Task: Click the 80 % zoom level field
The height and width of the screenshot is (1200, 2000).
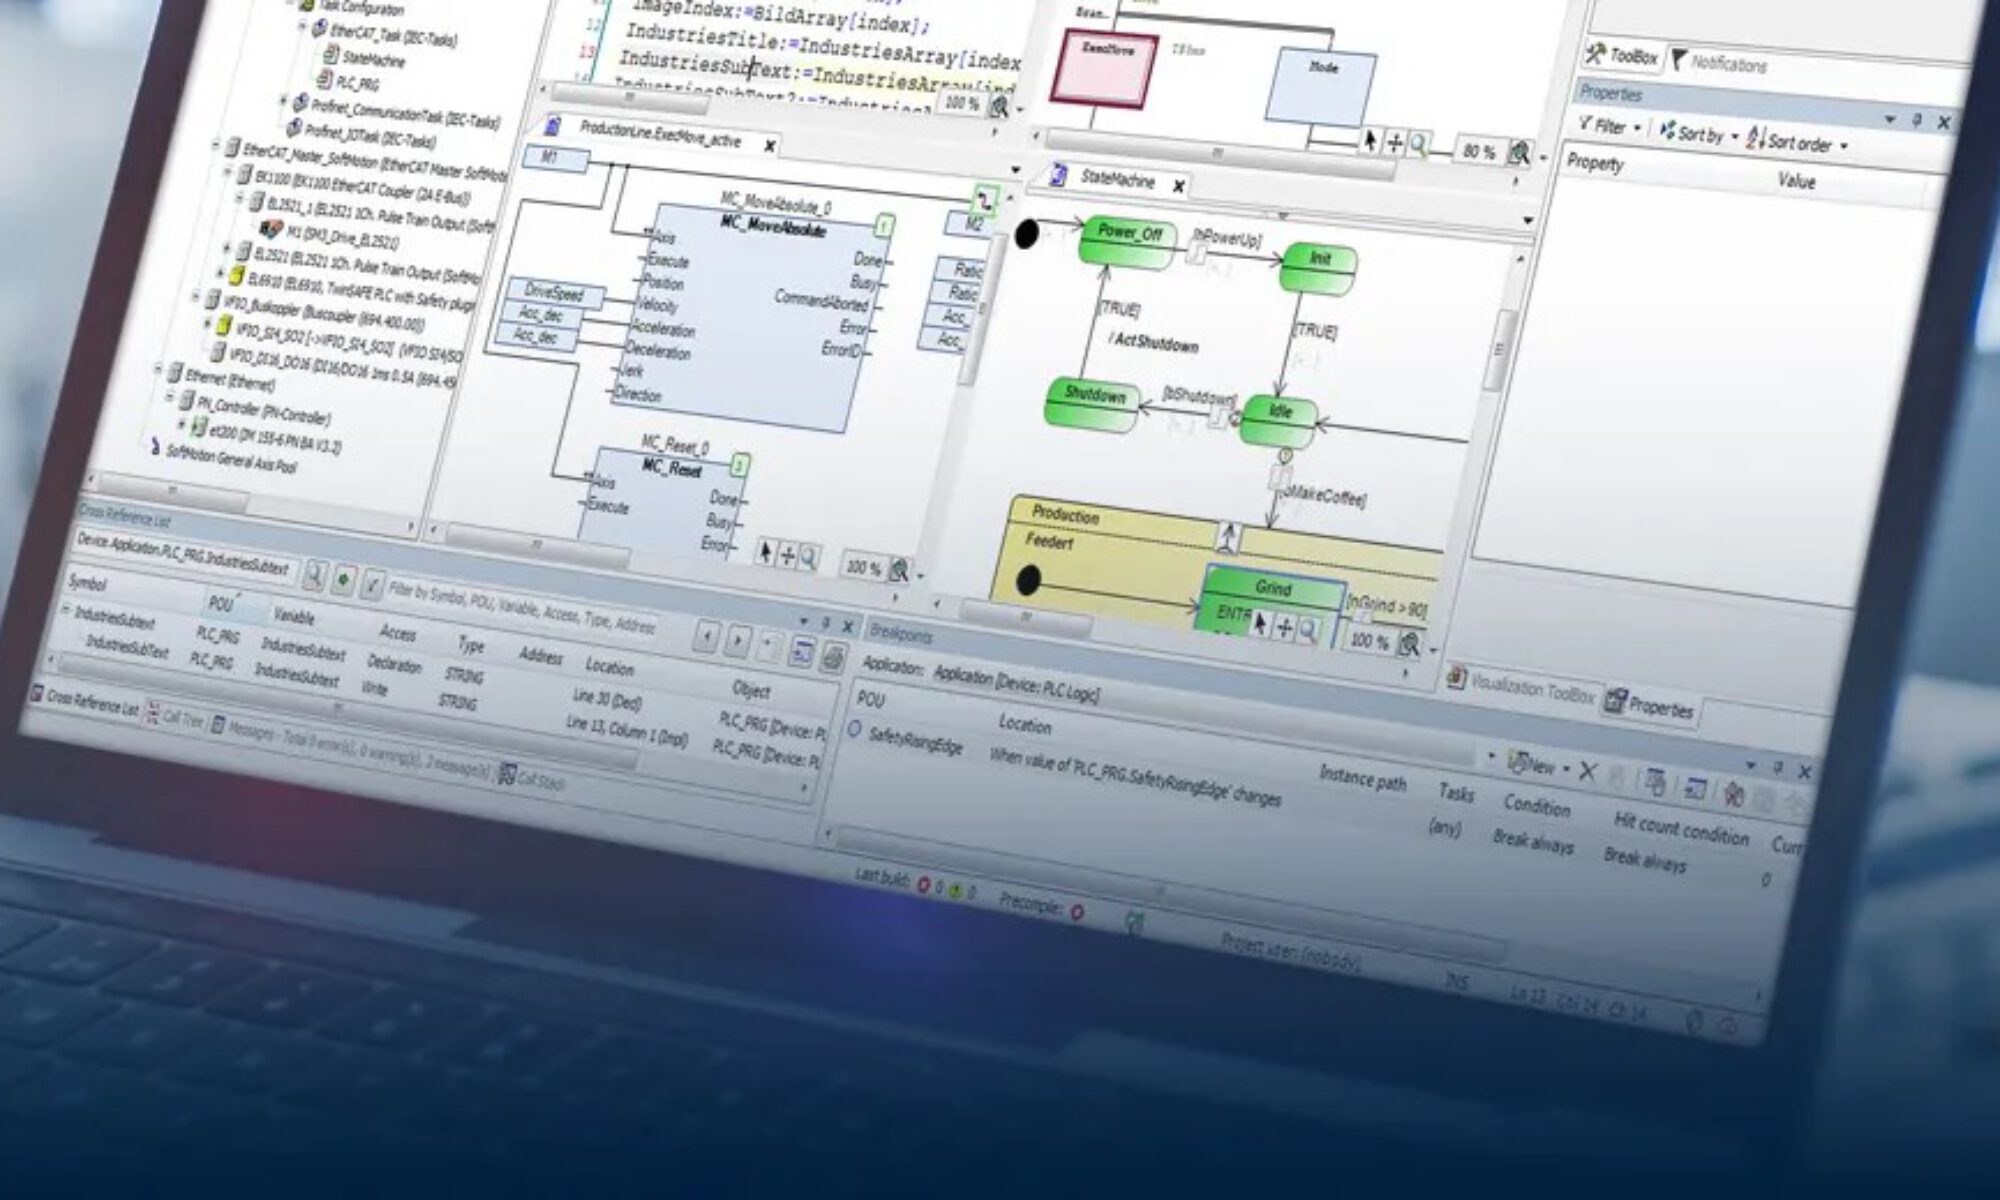Action: (x=1479, y=151)
